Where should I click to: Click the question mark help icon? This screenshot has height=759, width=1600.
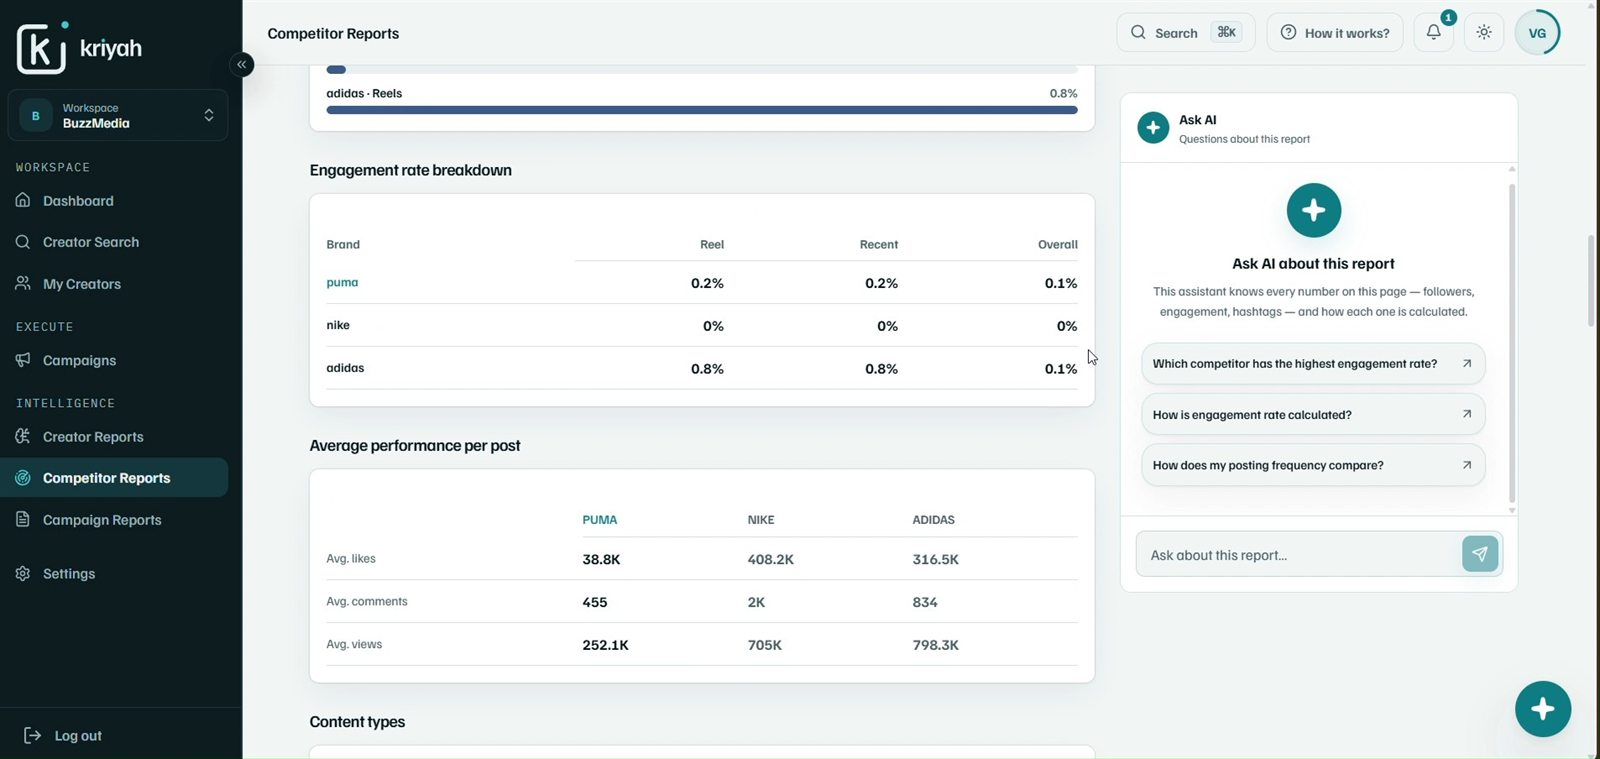click(x=1288, y=32)
